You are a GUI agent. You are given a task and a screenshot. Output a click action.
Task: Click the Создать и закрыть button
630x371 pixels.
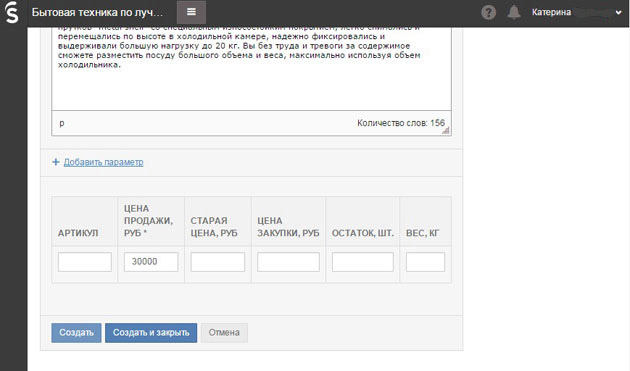pyautogui.click(x=151, y=333)
